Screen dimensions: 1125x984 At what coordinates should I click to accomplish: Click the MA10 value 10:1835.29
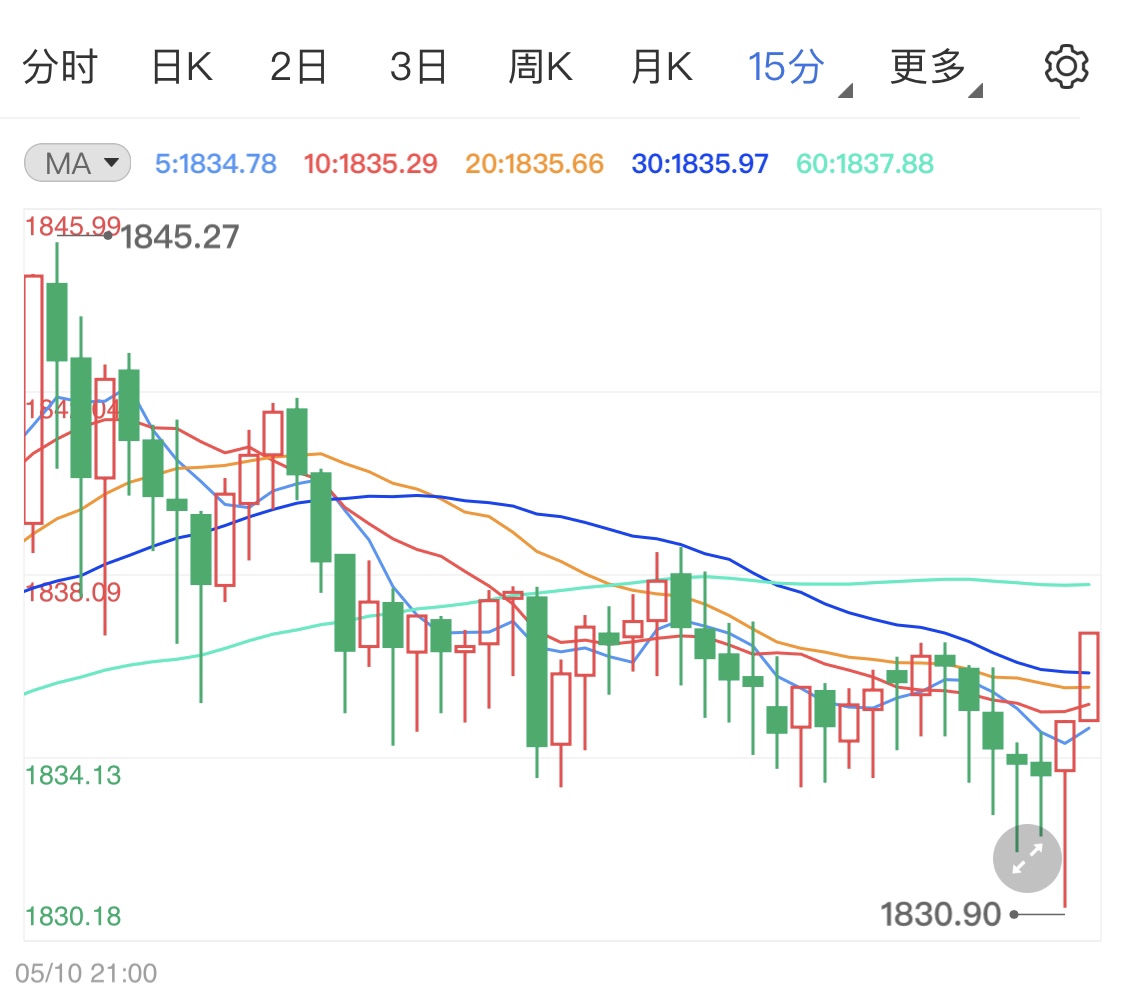tap(370, 164)
